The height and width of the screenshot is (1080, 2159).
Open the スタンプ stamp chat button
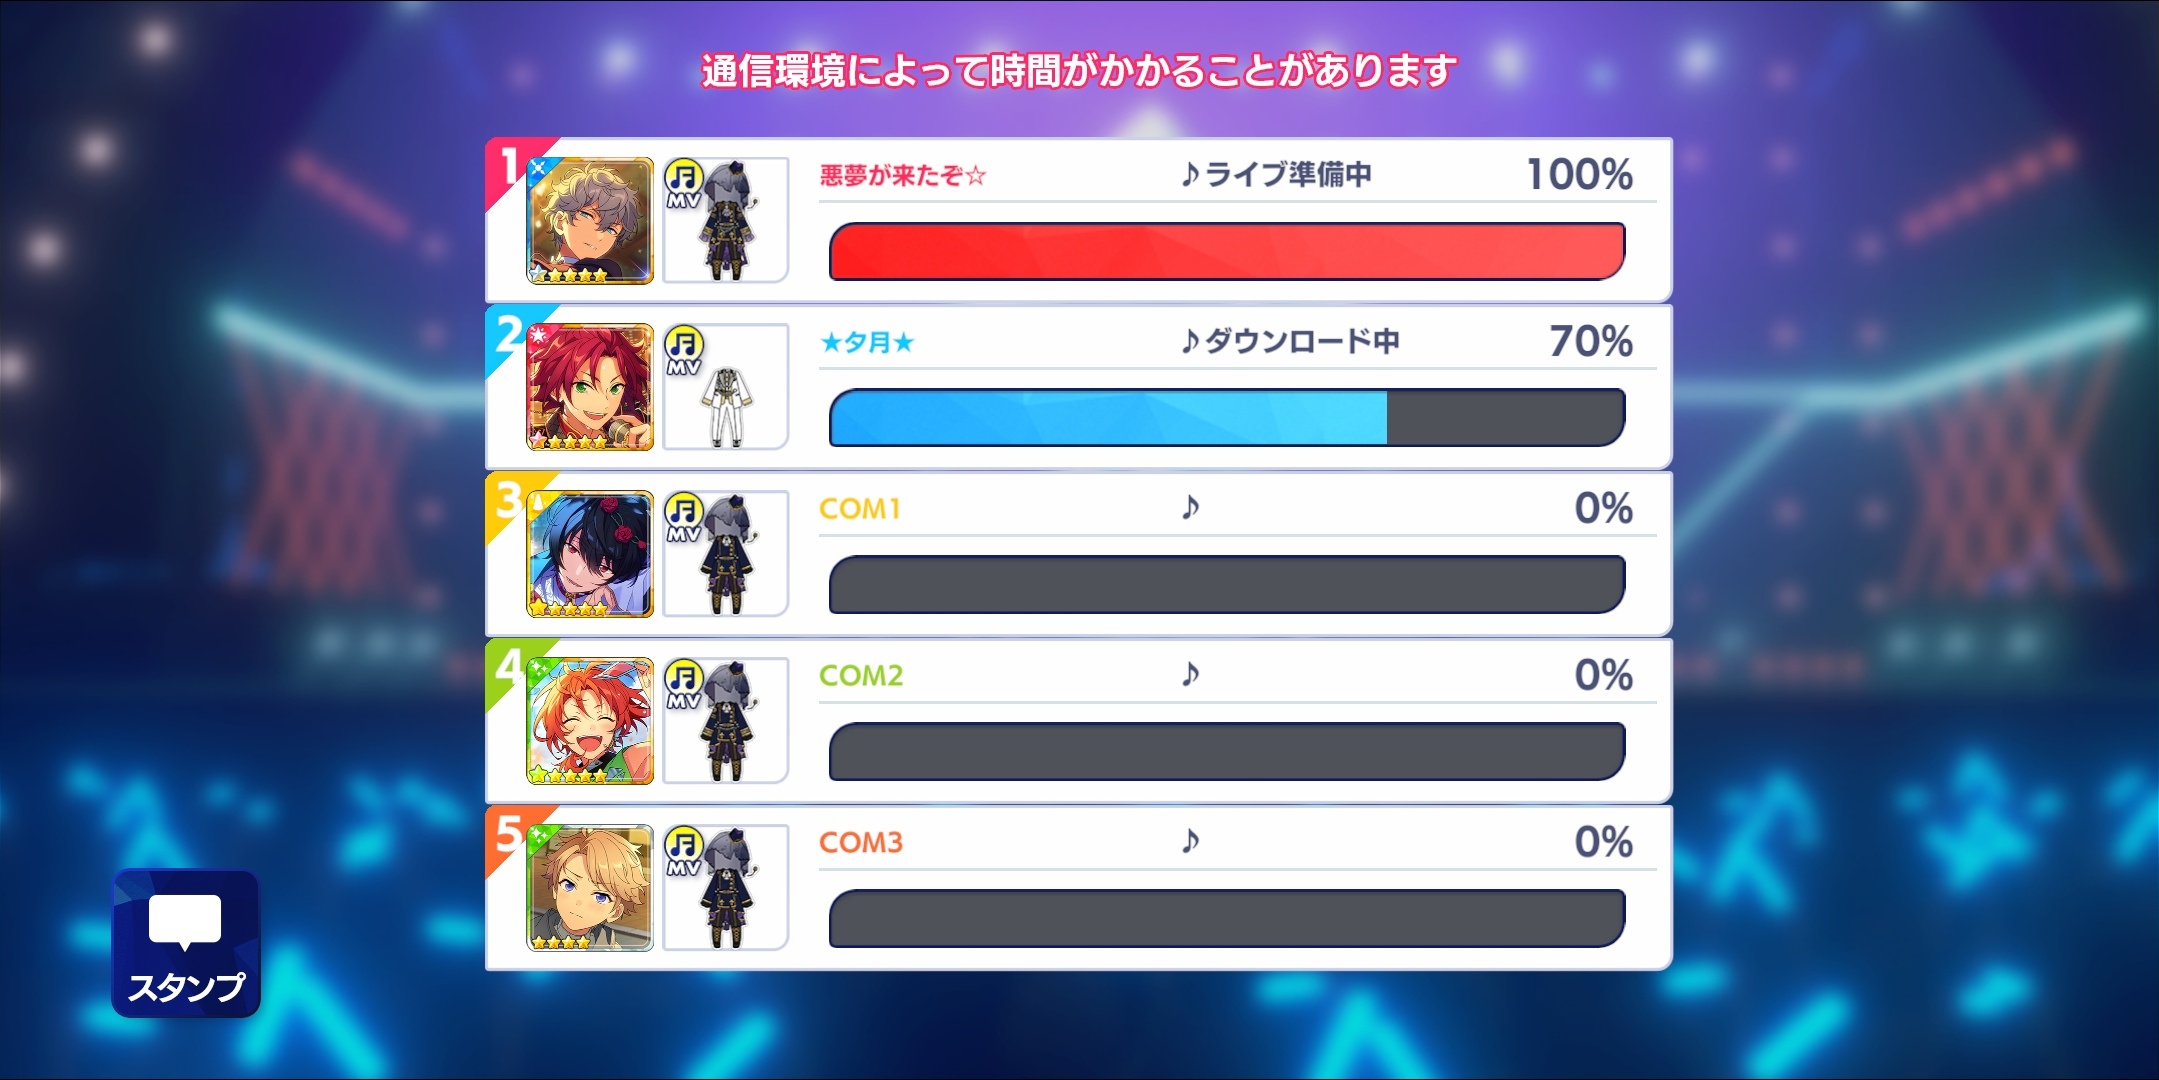coord(186,943)
